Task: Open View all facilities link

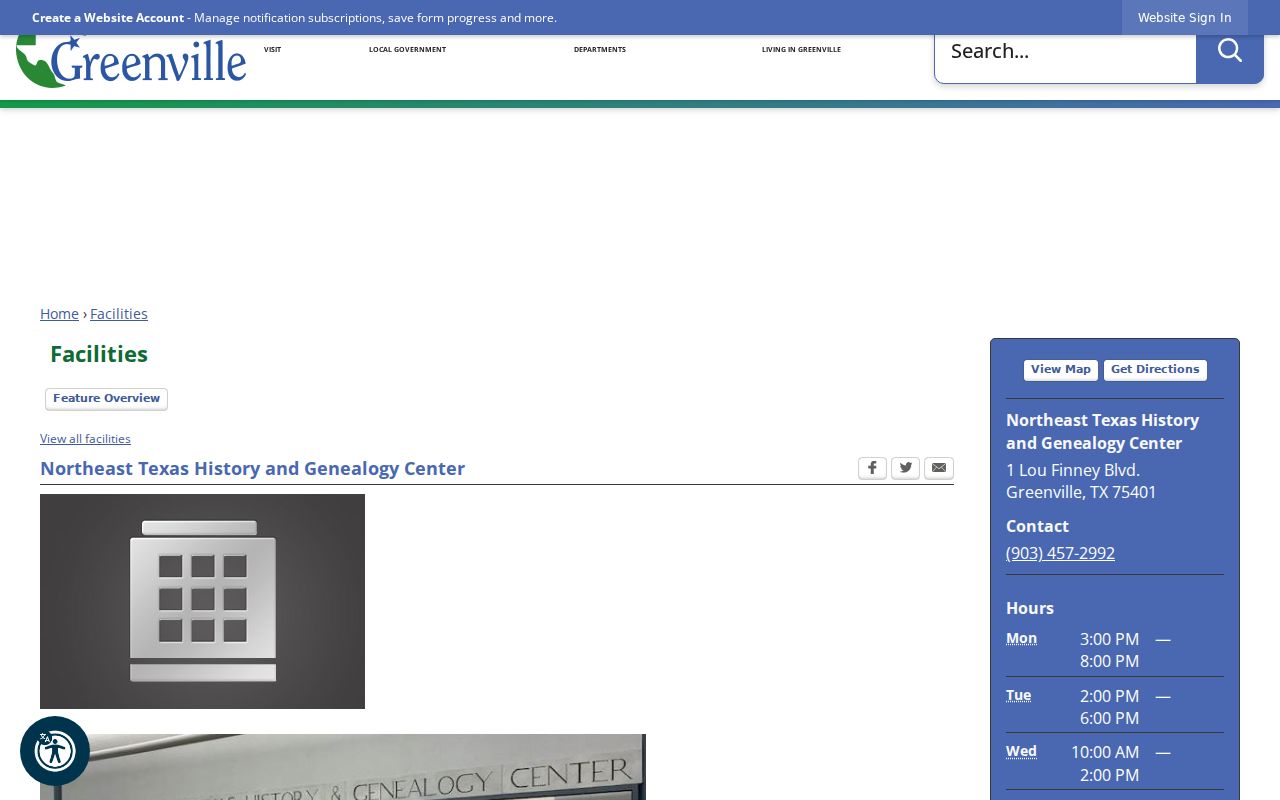Action: pos(85,439)
